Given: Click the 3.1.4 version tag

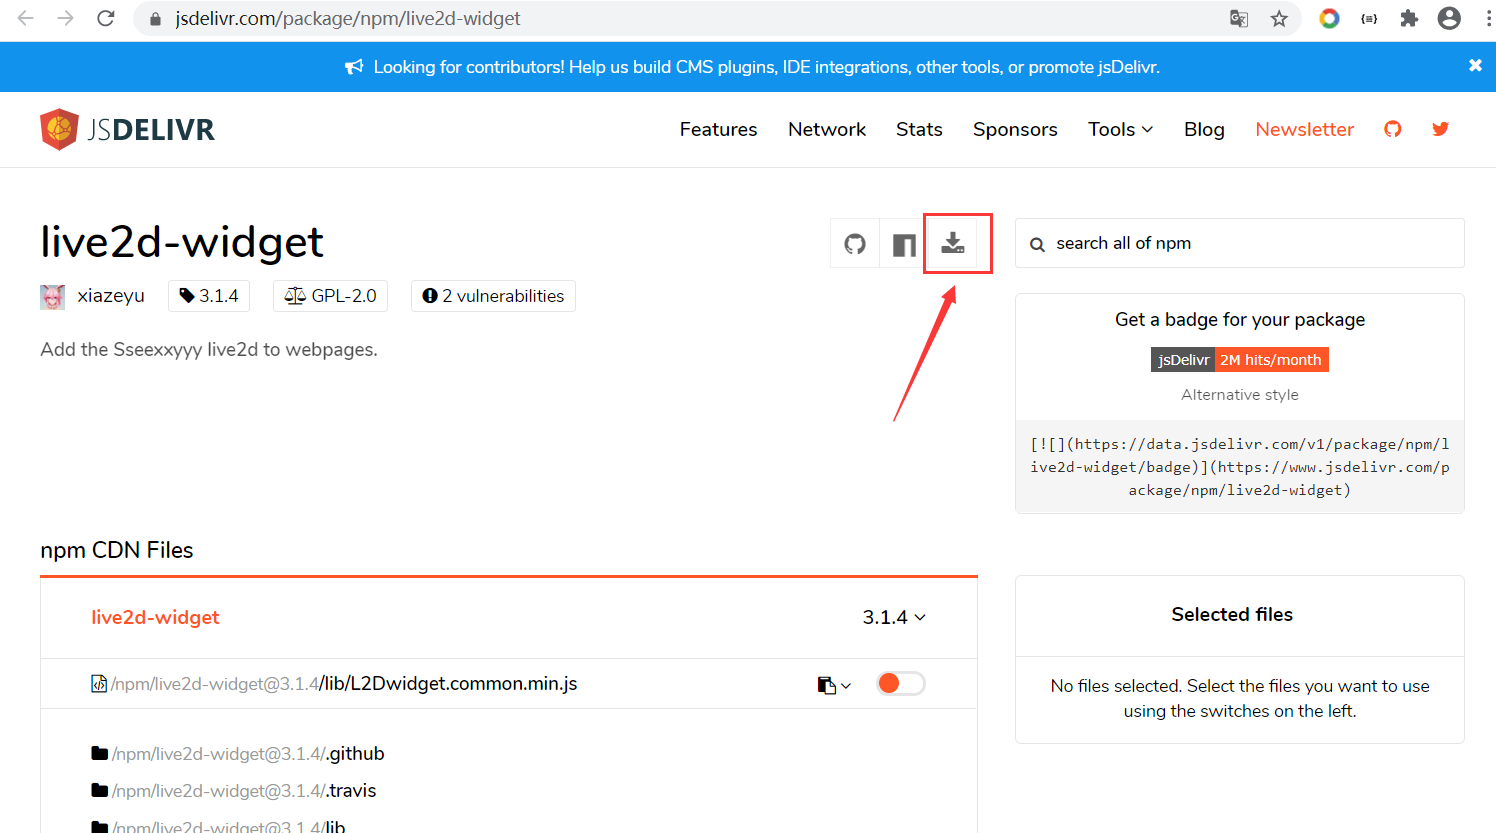Looking at the screenshot, I should [x=208, y=296].
